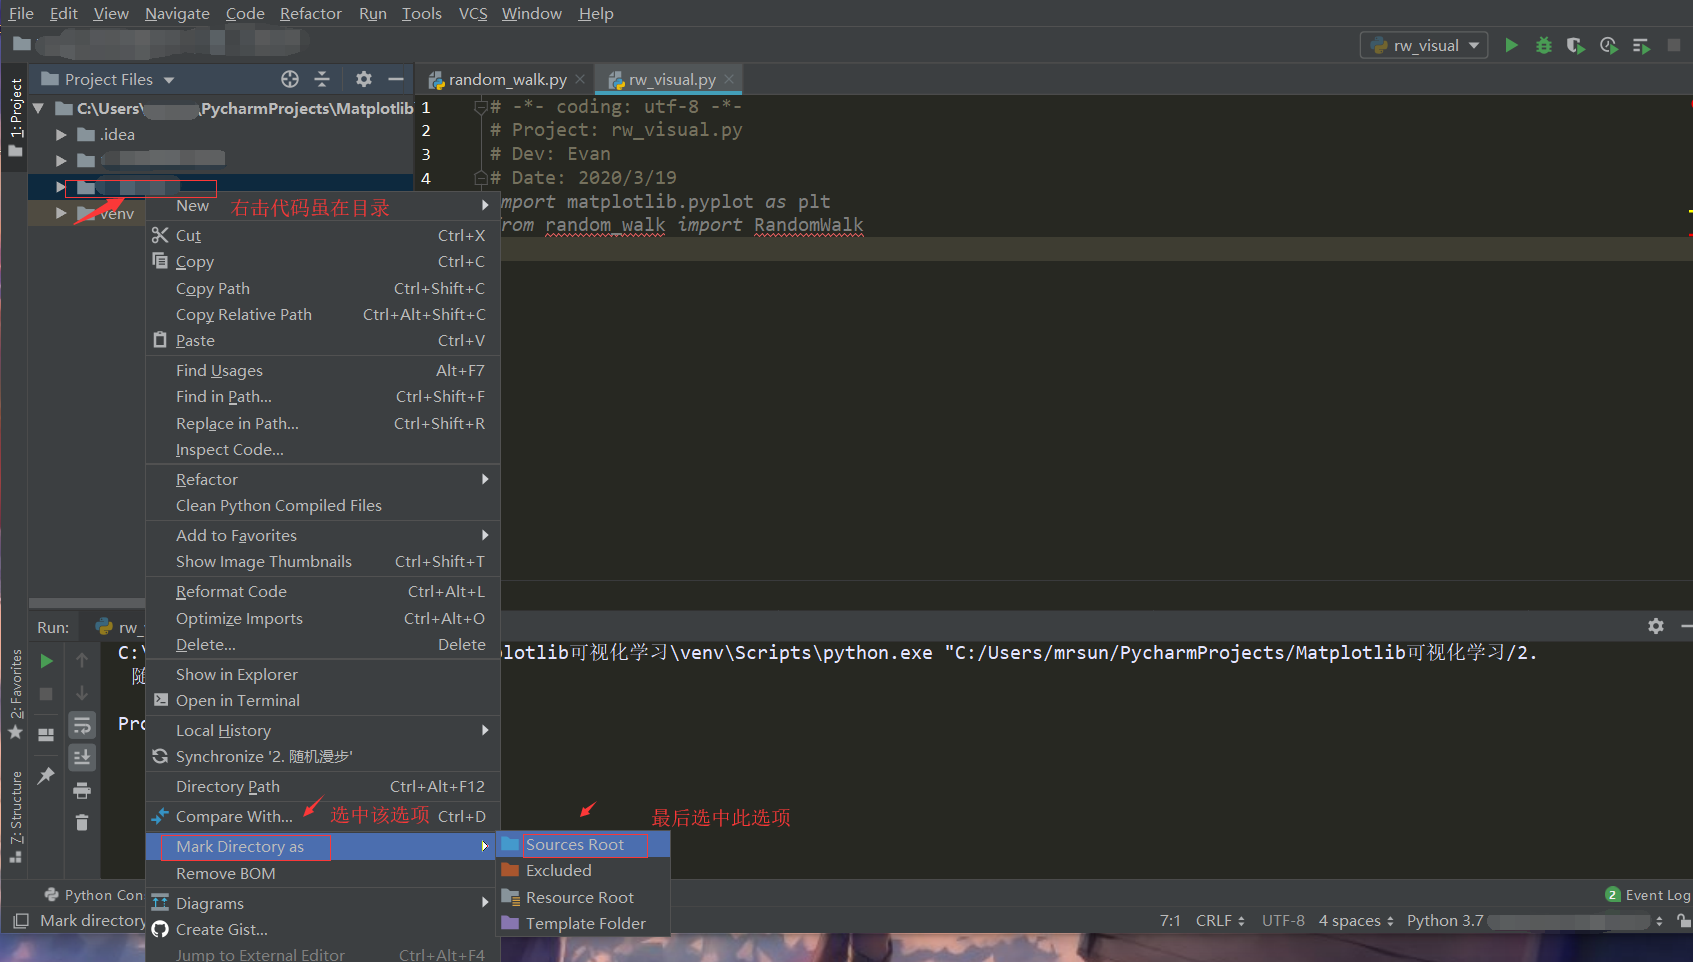Print the Run console output
Screen dimensions: 1693x962
click(82, 790)
